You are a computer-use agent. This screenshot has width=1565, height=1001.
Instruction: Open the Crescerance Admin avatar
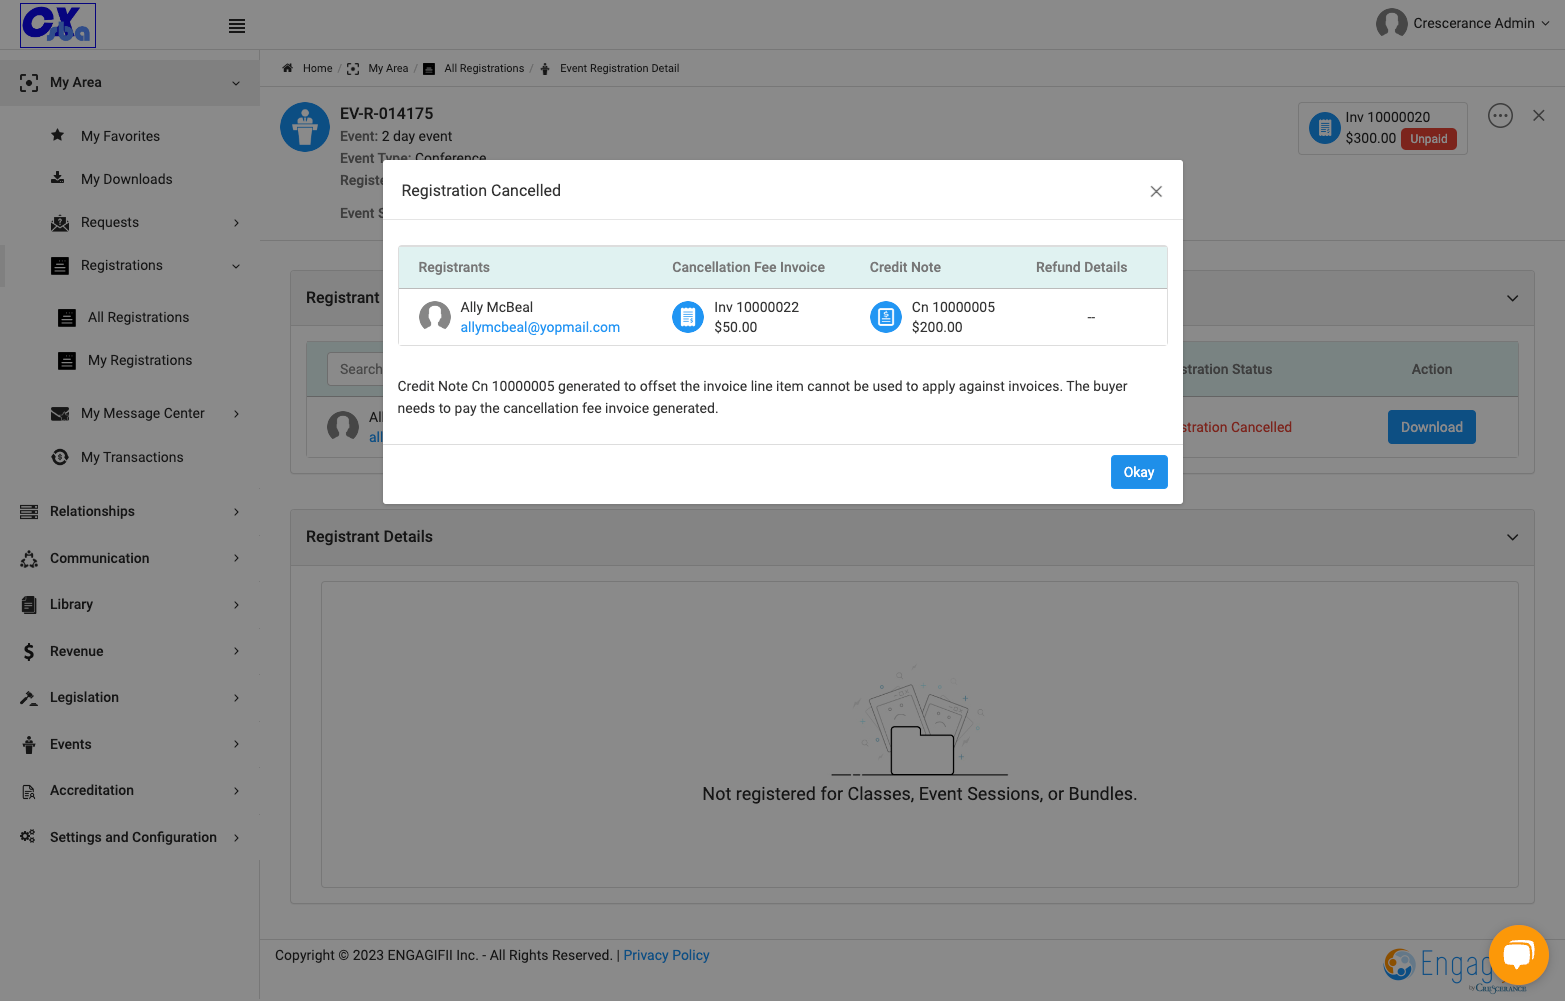(x=1391, y=23)
